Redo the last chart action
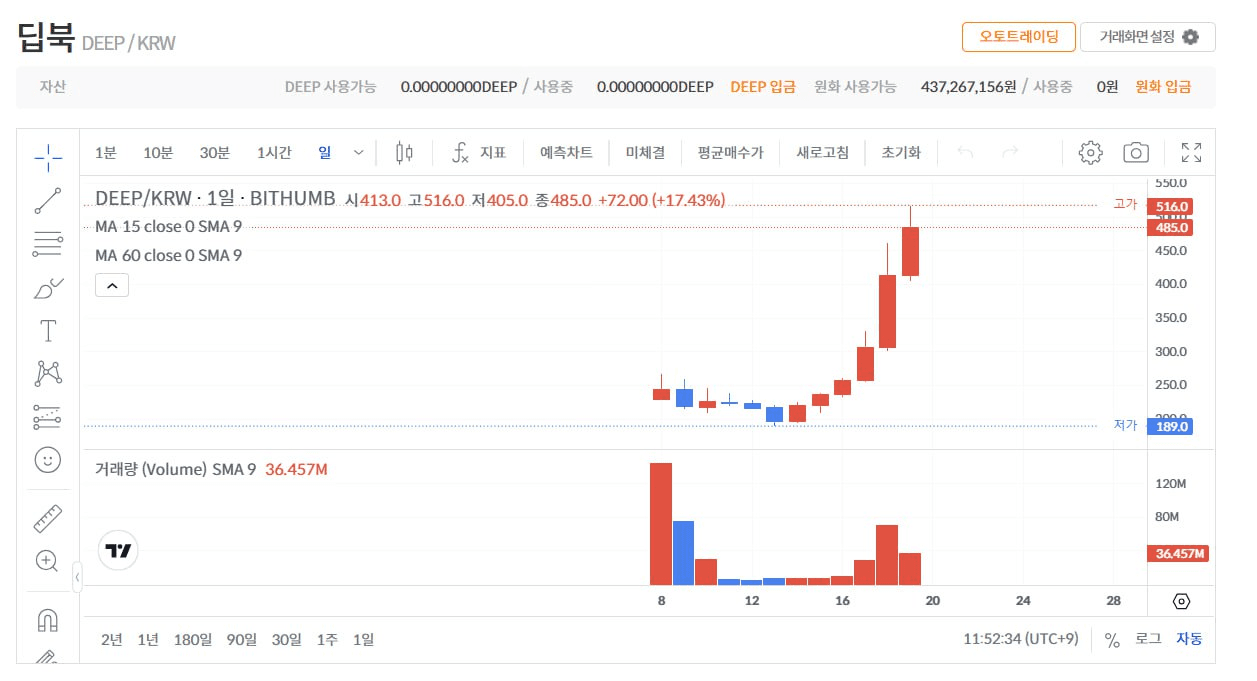Screen dimensions: 1257x681 pyautogui.click(x=1010, y=153)
